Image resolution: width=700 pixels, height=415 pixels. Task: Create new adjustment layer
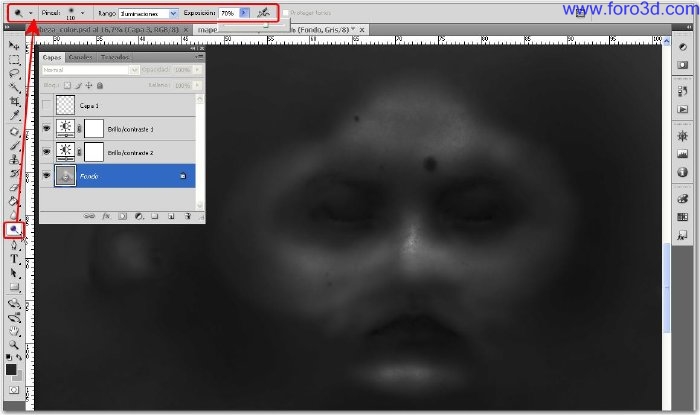click(x=139, y=216)
